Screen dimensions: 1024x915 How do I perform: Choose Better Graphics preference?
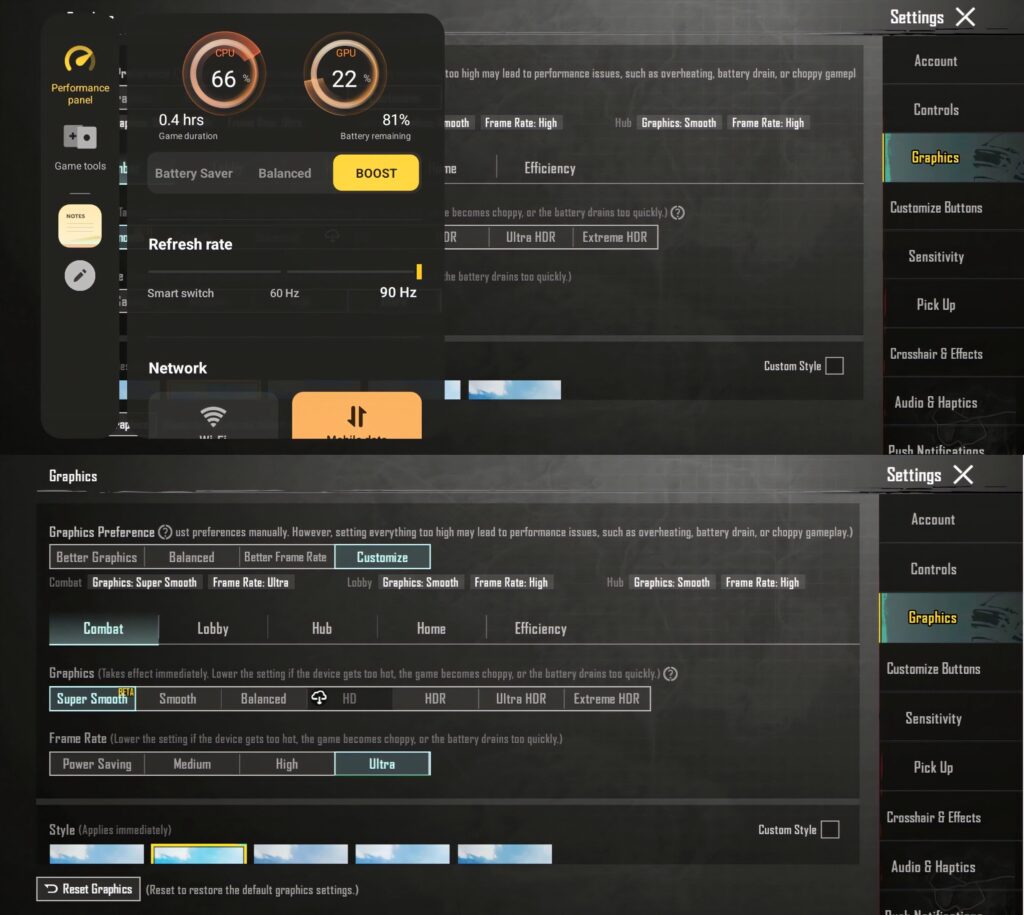click(x=97, y=557)
